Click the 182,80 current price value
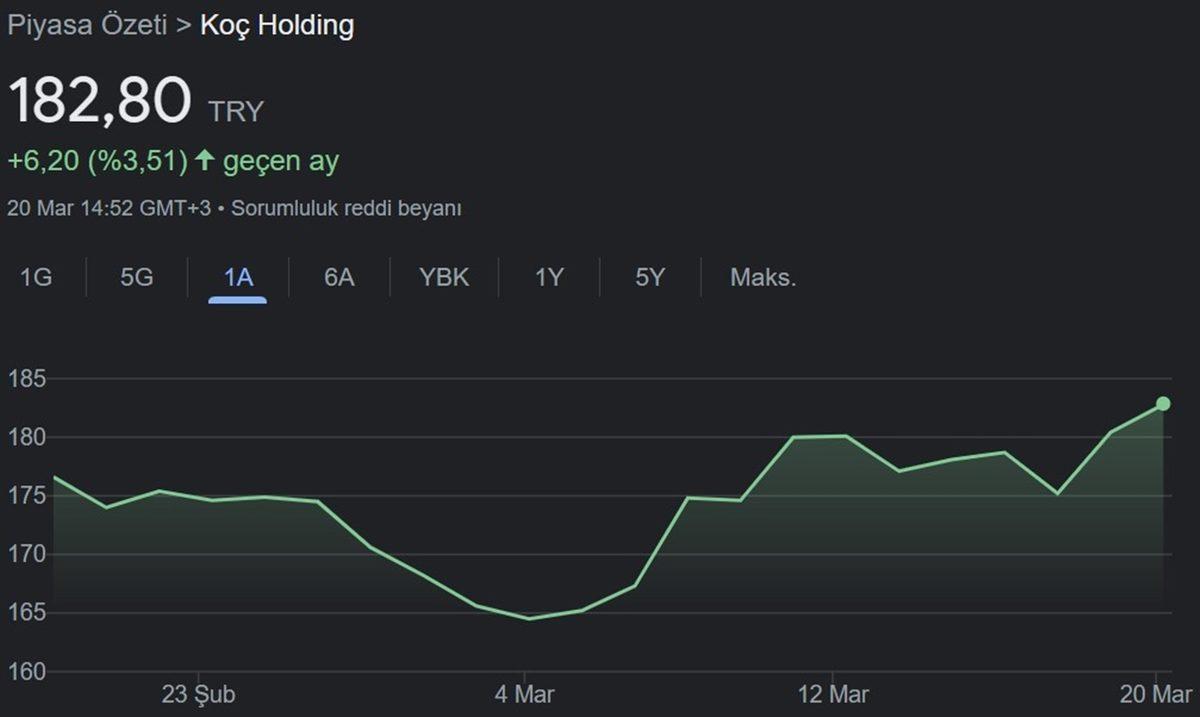This screenshot has height=717, width=1200. [x=99, y=101]
